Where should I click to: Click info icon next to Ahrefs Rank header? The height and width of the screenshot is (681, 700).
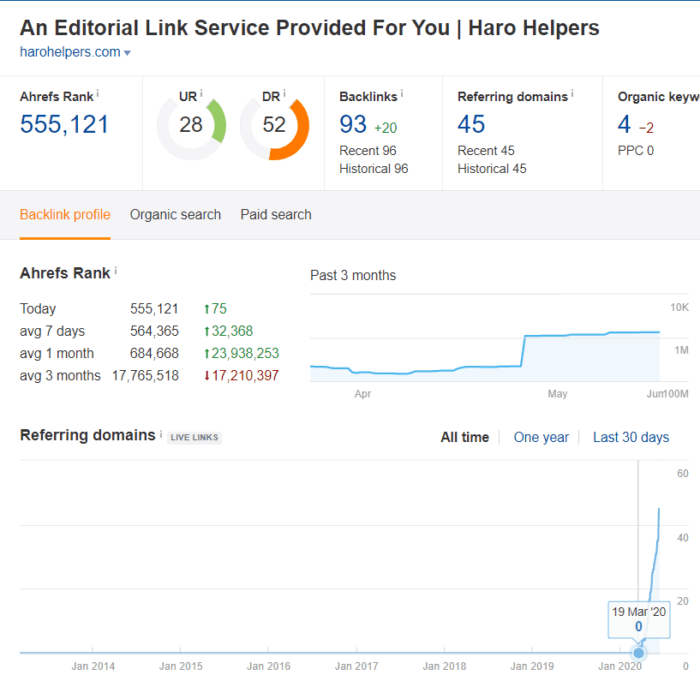point(98,93)
